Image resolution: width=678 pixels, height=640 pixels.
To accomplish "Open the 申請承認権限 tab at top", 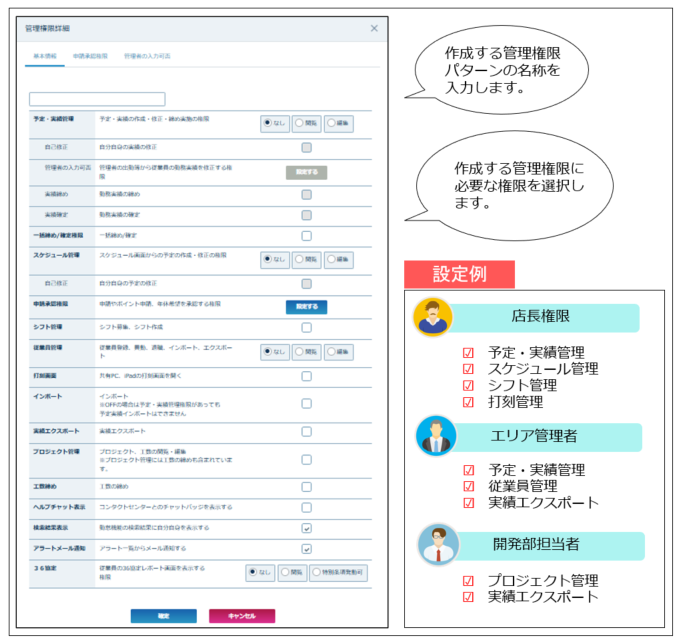I will tap(90, 56).
